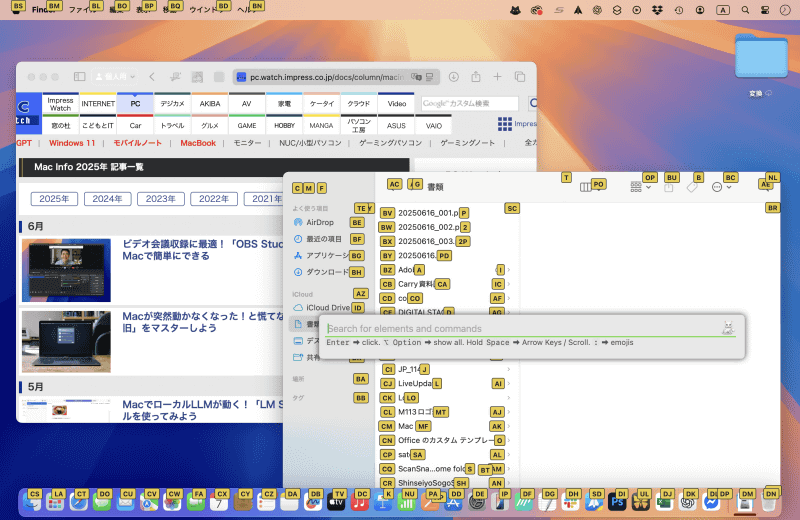This screenshot has width=800, height=520.
Task: Open the Windows 11 link
Action: tap(72, 143)
